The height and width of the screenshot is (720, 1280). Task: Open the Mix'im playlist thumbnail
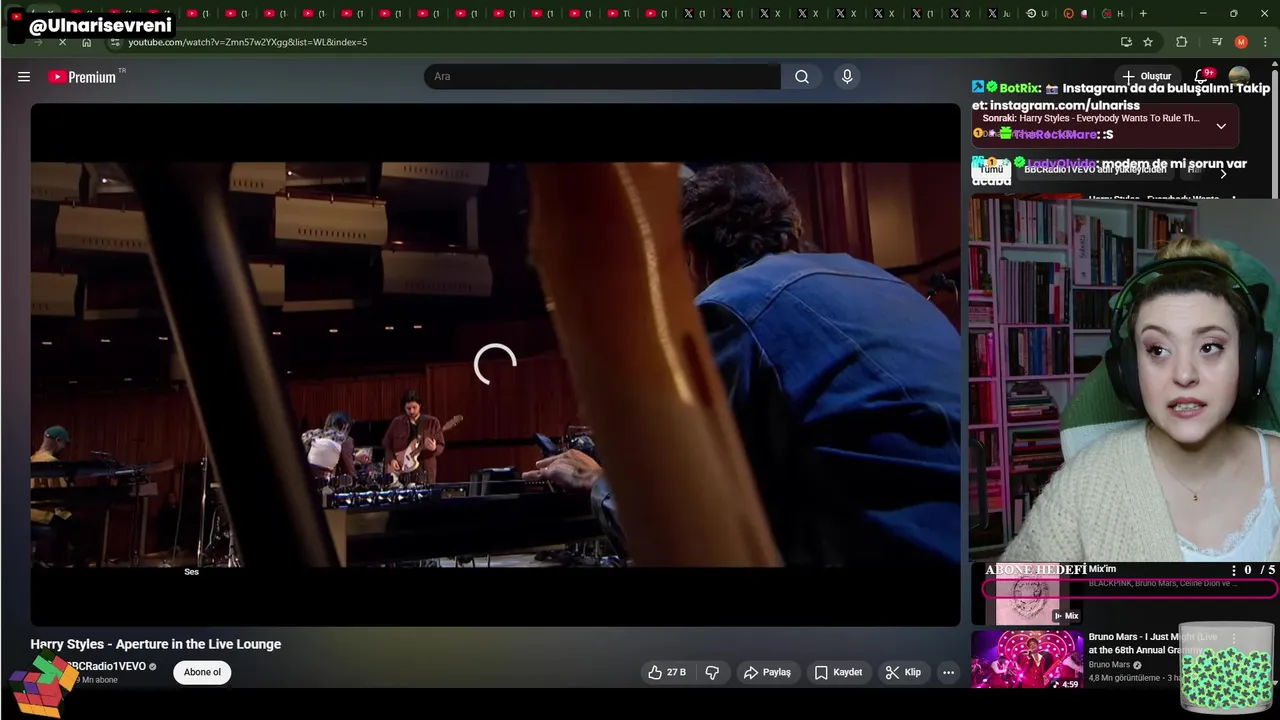tap(1026, 593)
